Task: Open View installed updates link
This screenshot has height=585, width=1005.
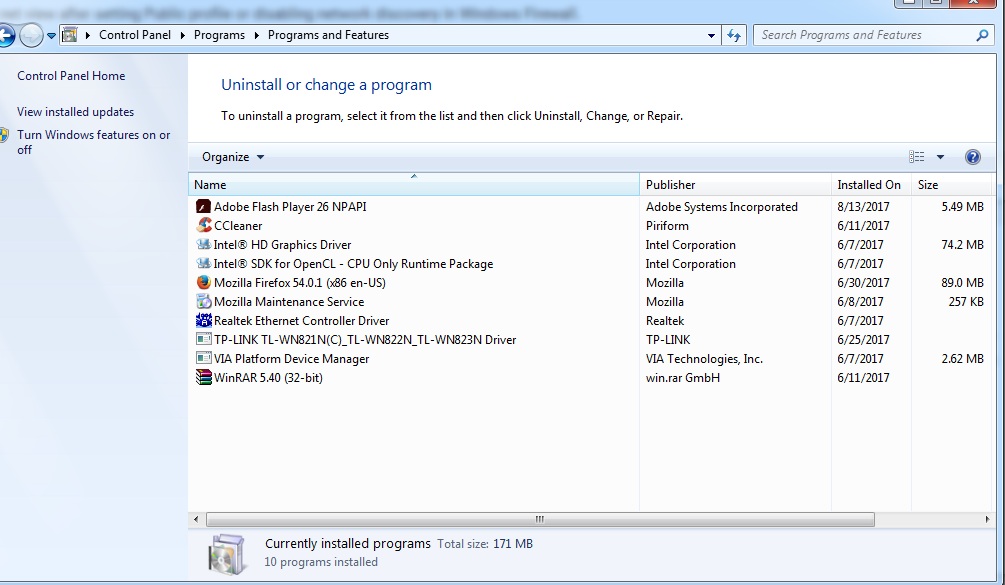Action: tap(76, 111)
